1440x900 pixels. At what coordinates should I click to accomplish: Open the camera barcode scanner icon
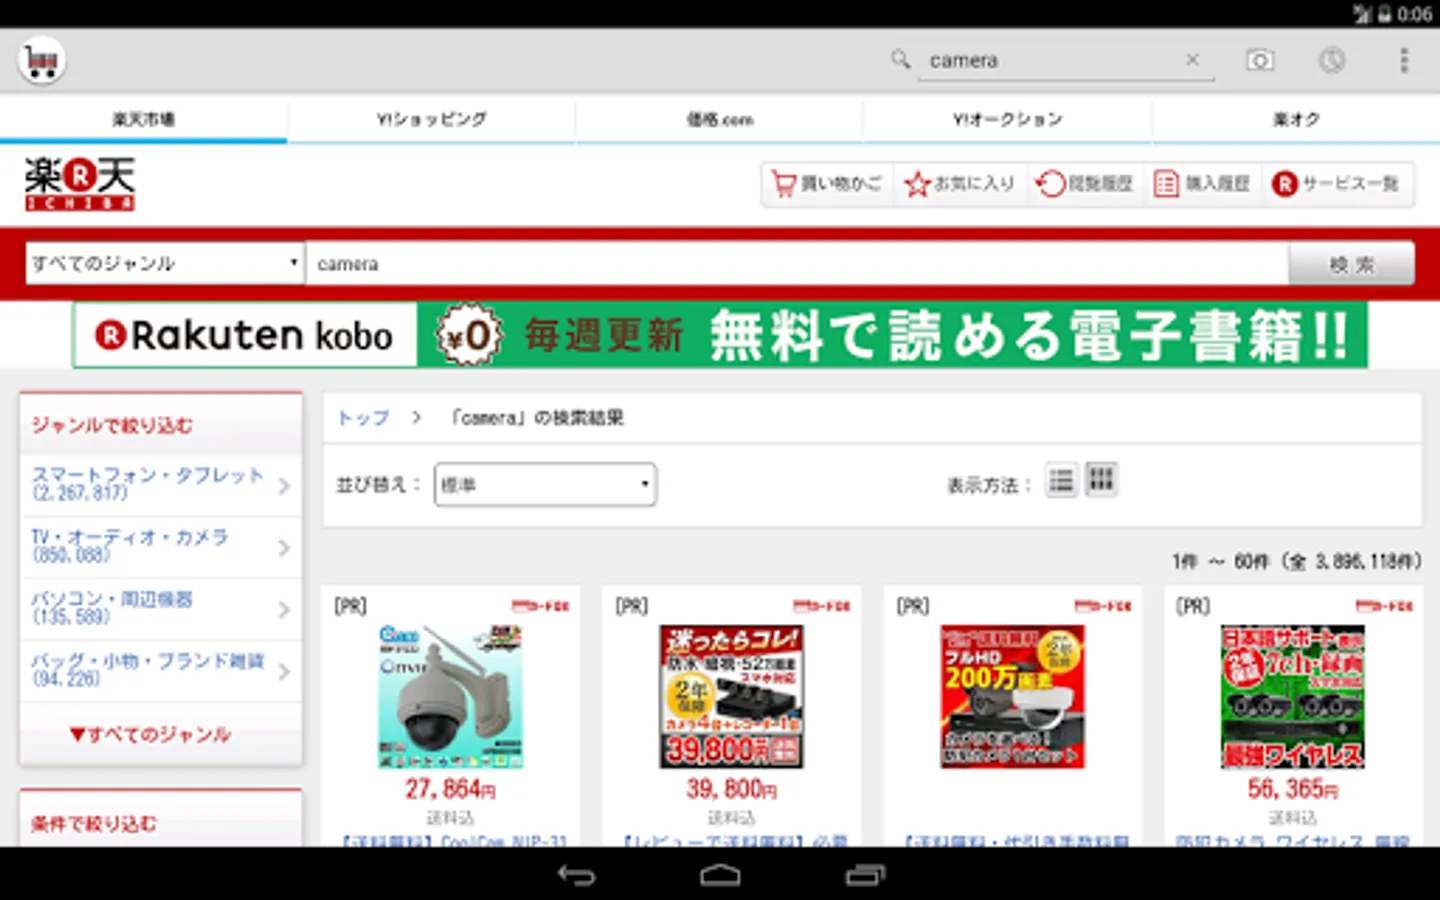point(1260,60)
